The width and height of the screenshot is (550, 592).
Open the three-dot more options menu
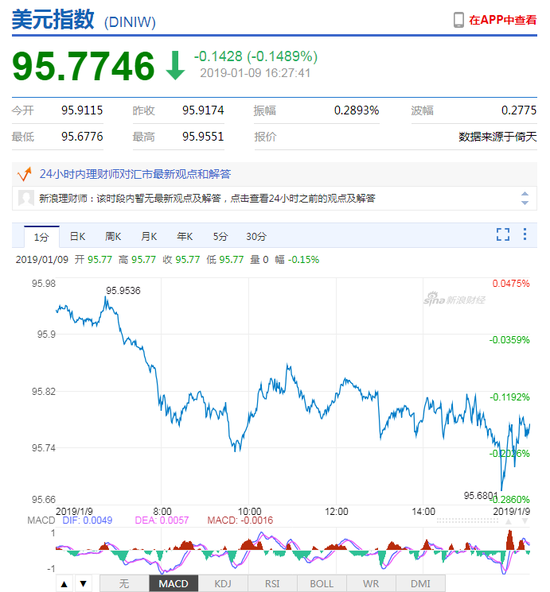525,234
